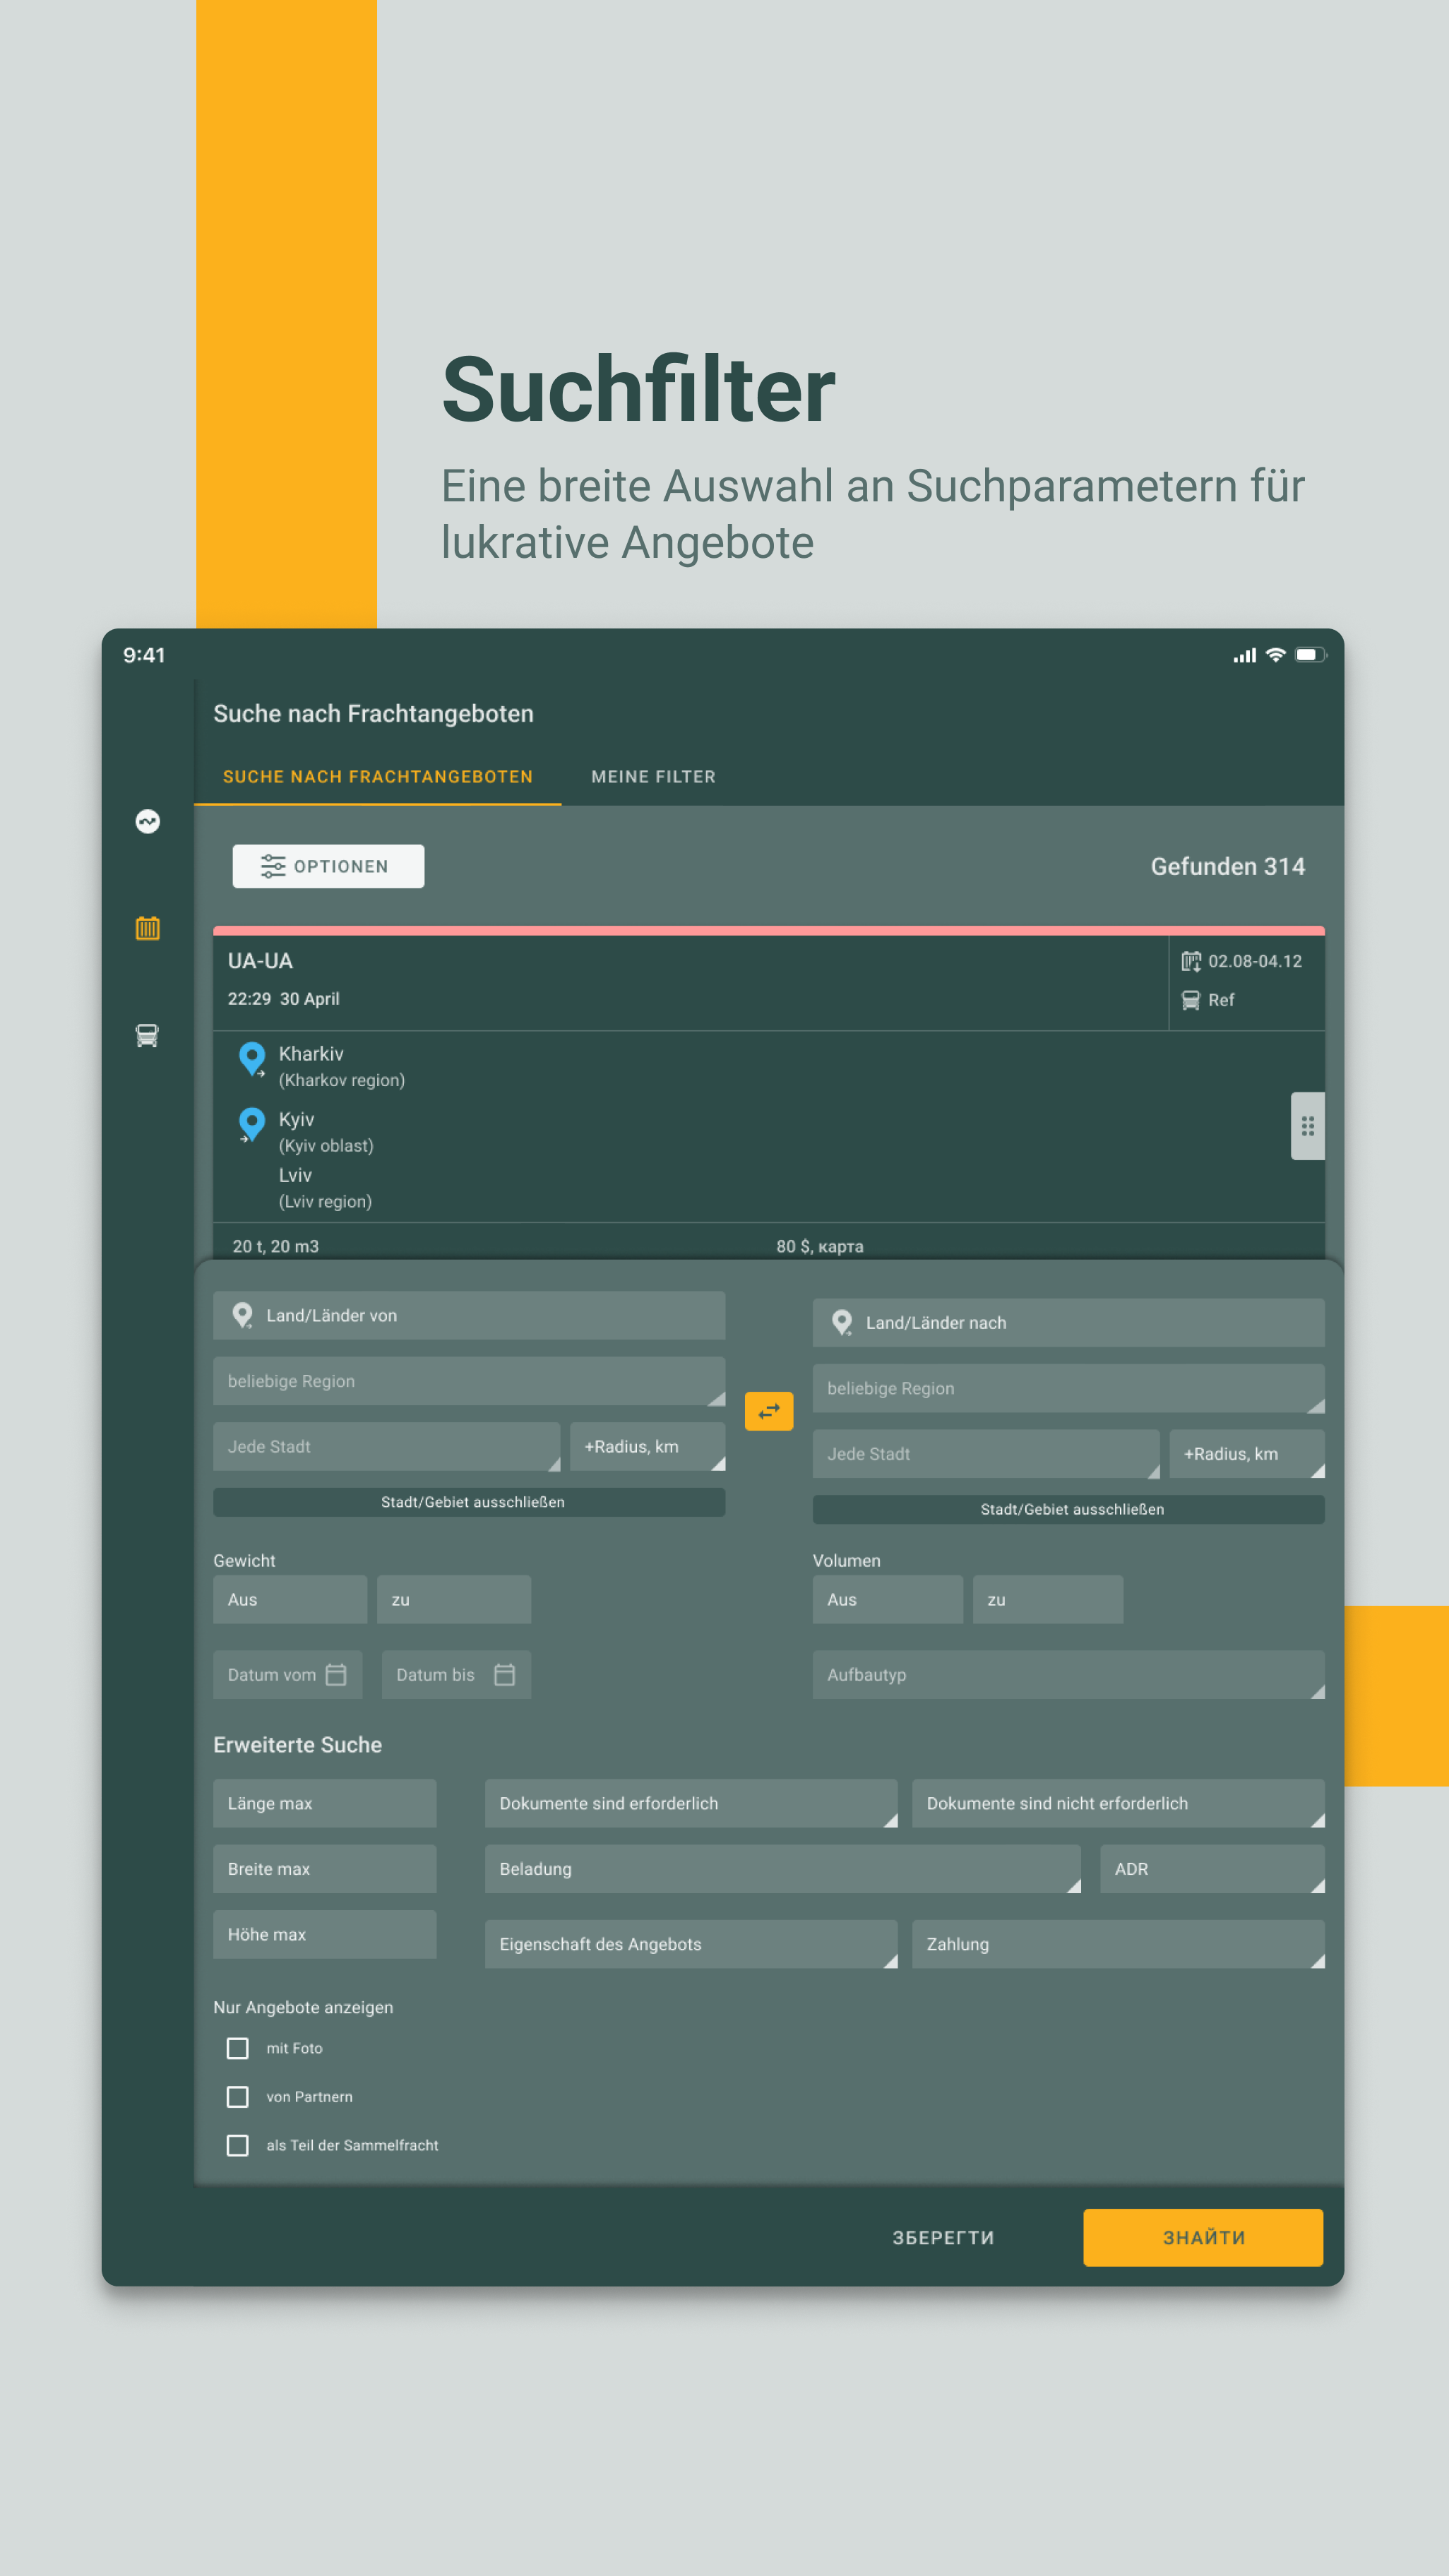1449x2576 pixels.
Task: Enable the 'mit Foto' checkbox
Action: point(238,2048)
